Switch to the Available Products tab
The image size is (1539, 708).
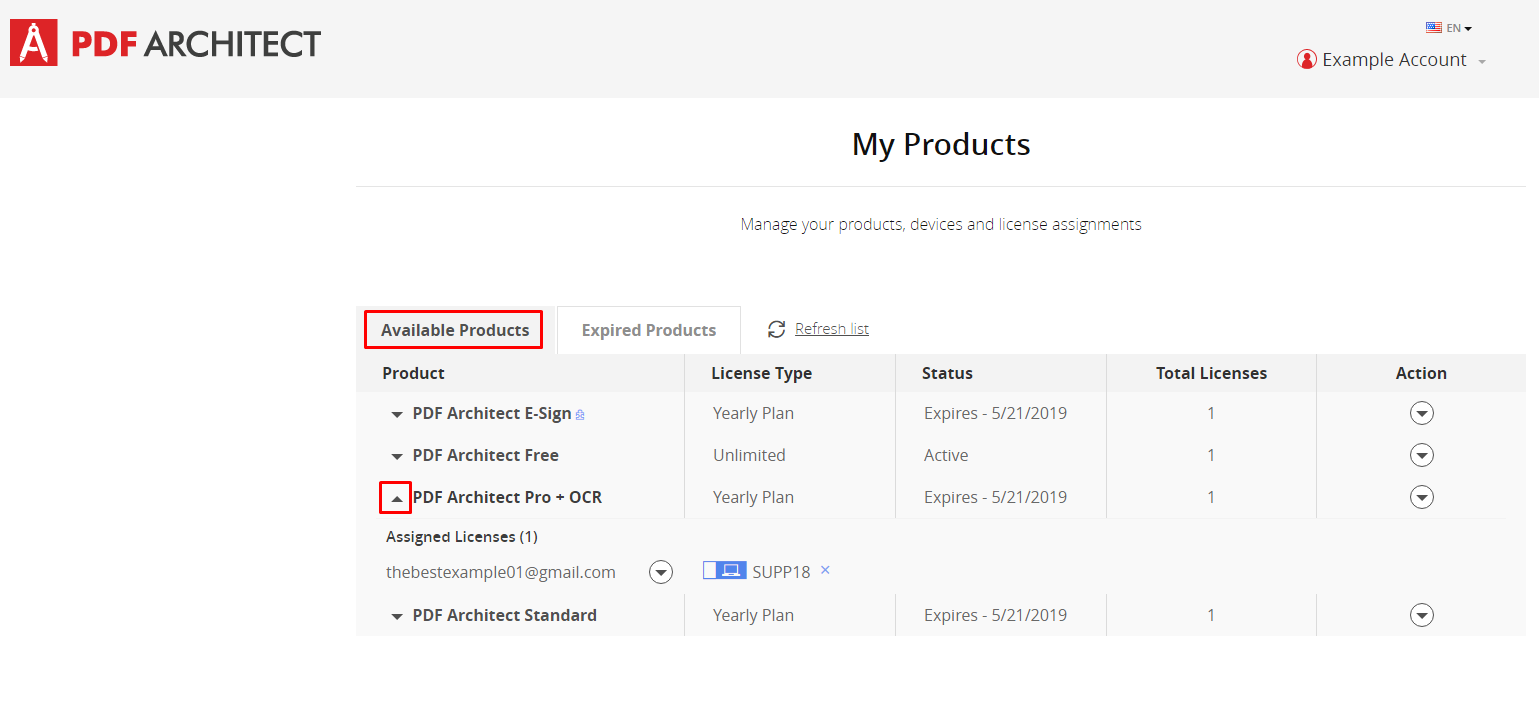pyautogui.click(x=454, y=330)
